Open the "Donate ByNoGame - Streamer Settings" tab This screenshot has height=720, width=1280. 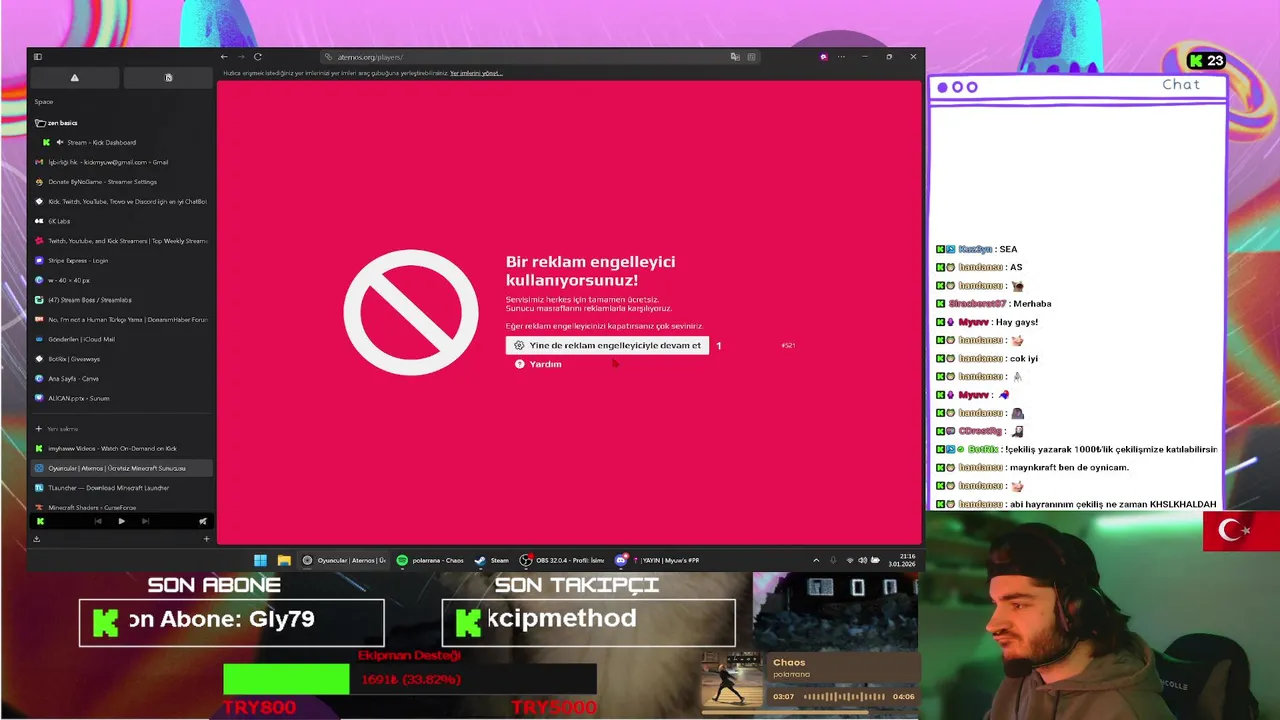pyautogui.click(x=122, y=182)
